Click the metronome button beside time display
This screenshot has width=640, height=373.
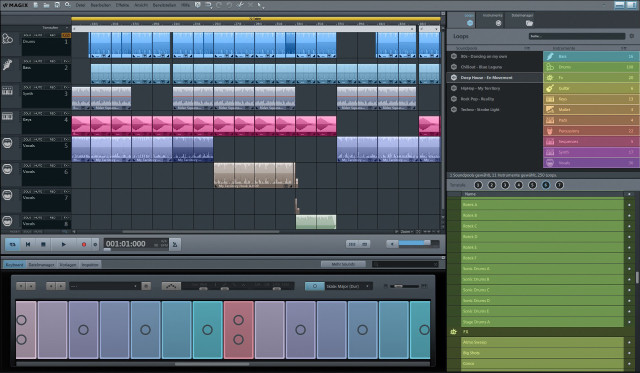175,244
